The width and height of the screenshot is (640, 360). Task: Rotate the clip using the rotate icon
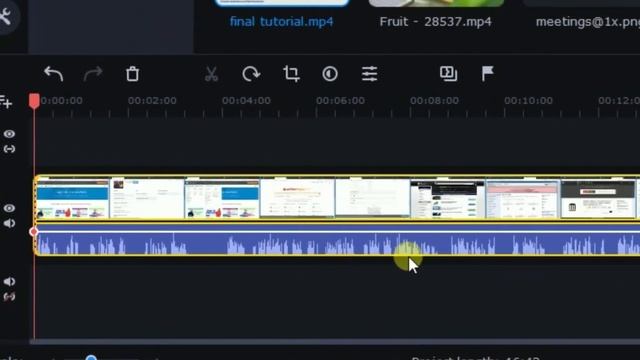coord(251,74)
